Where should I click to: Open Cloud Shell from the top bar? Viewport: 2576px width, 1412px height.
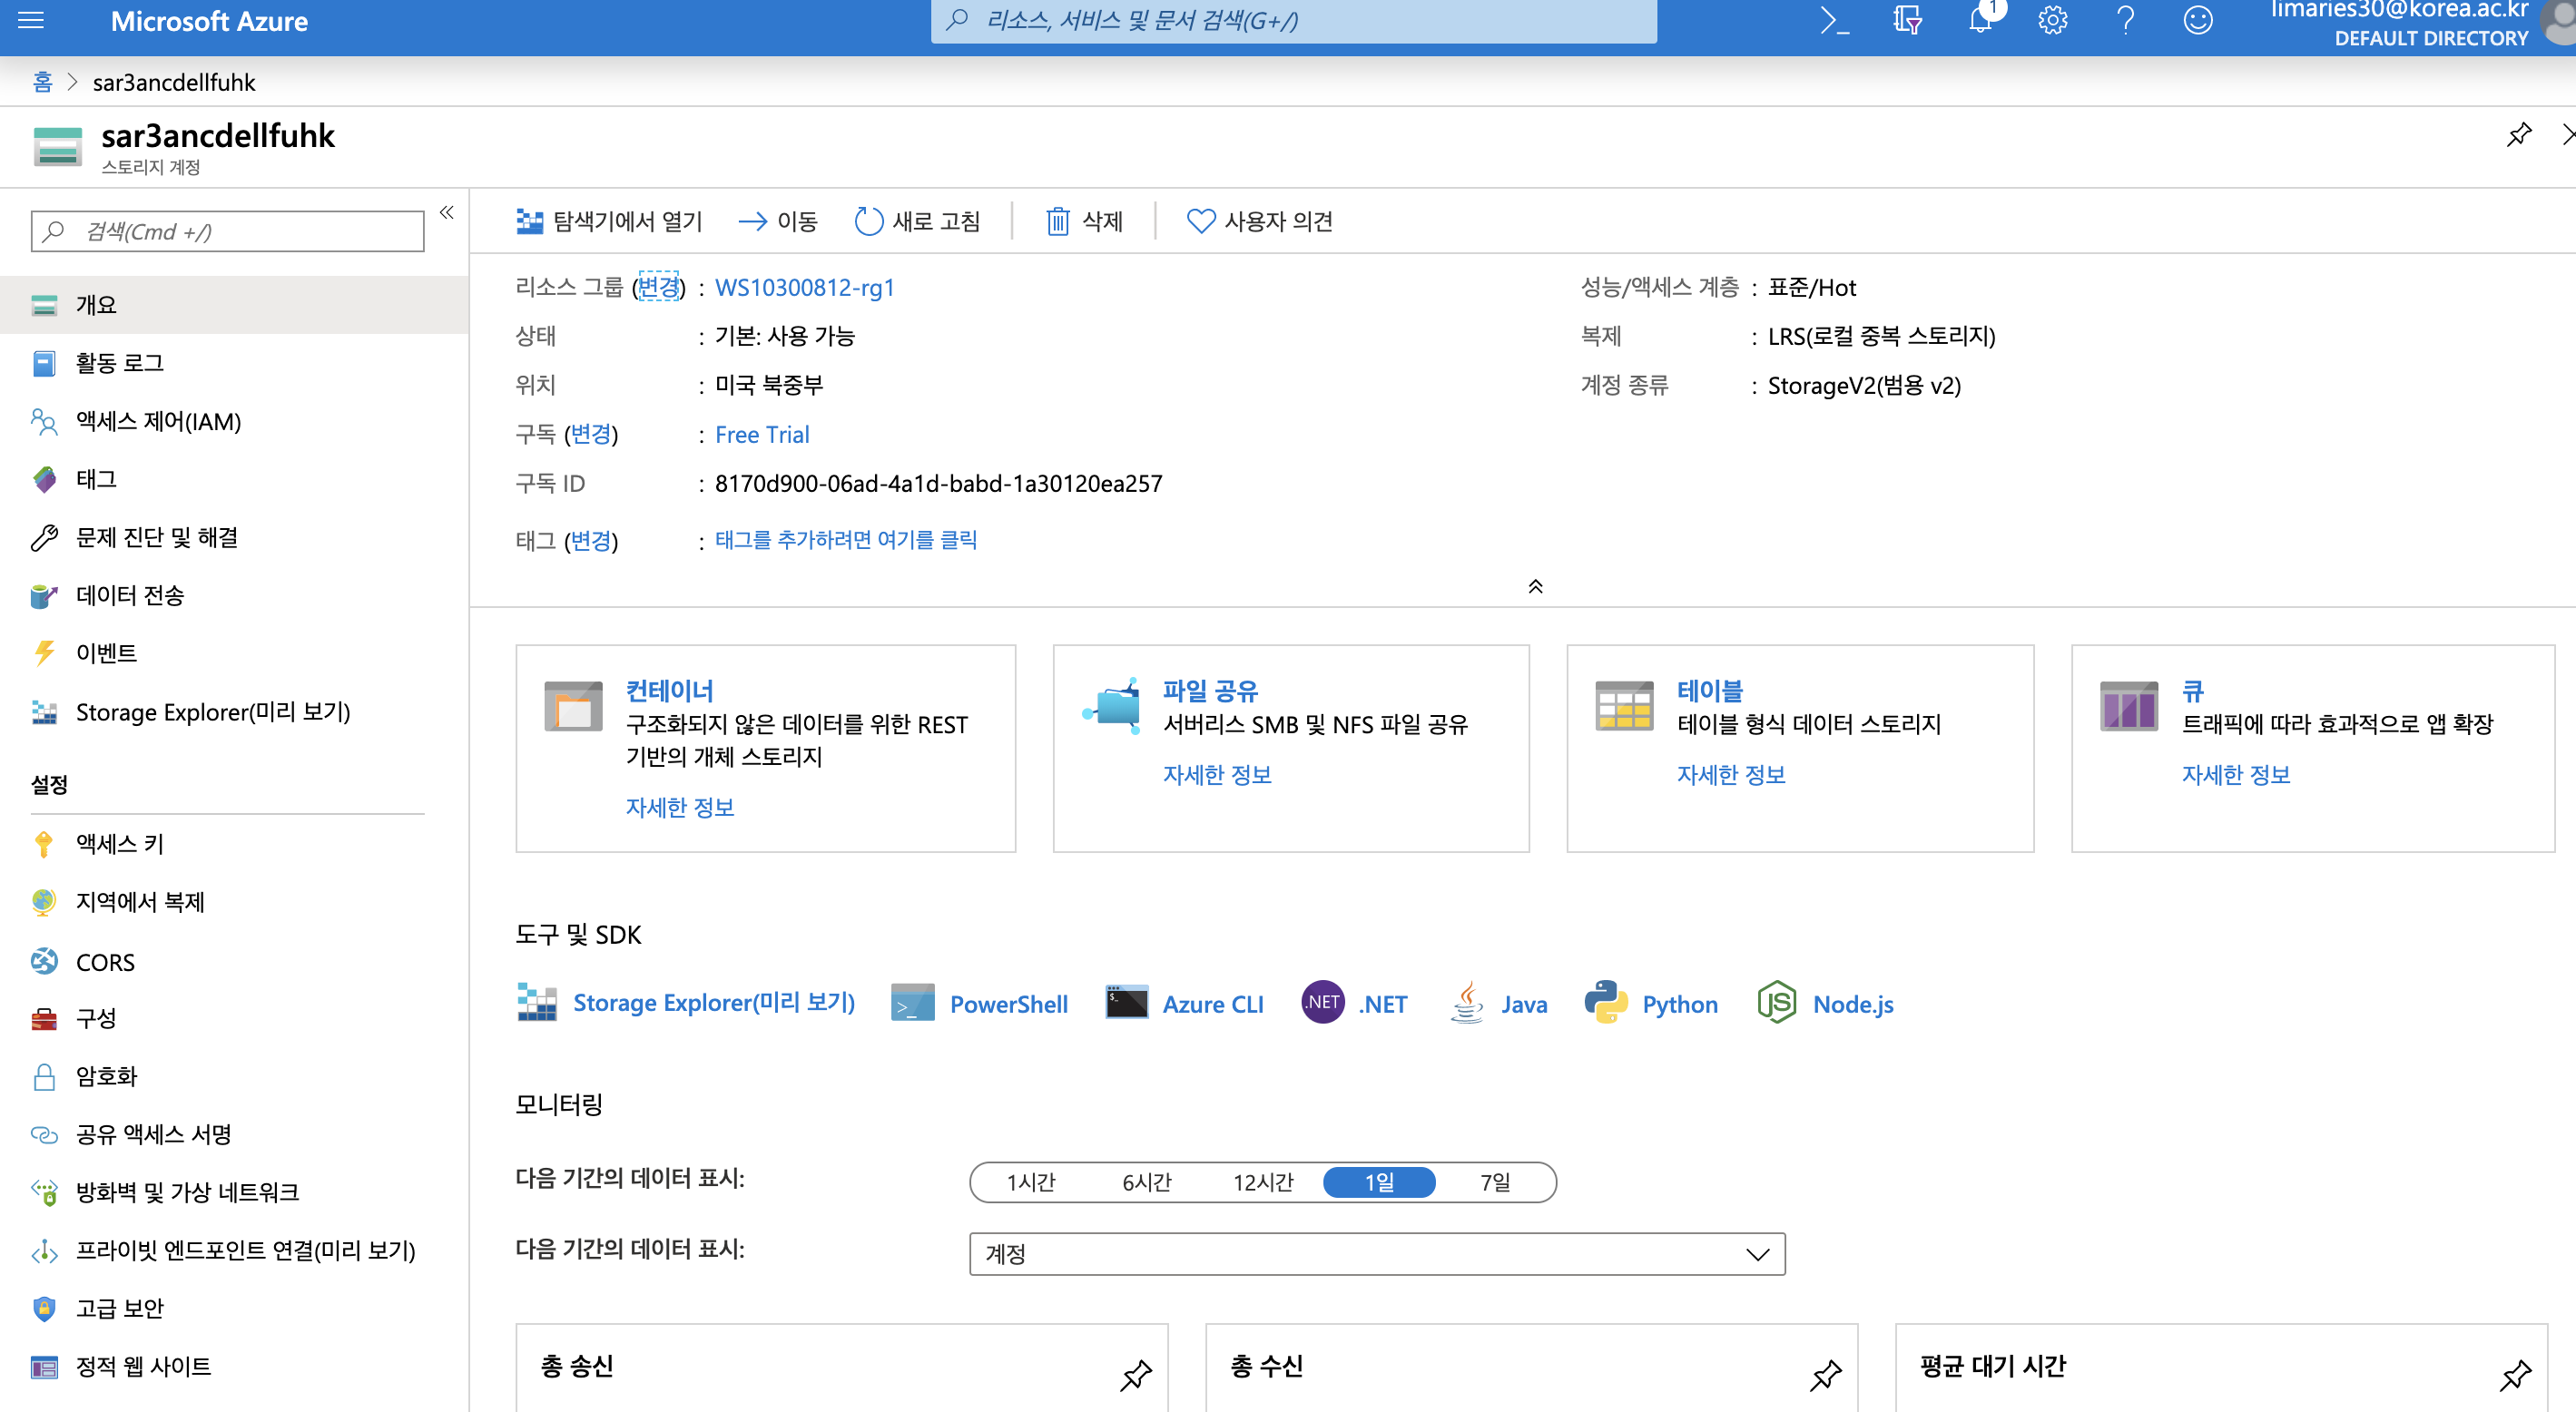point(1834,20)
